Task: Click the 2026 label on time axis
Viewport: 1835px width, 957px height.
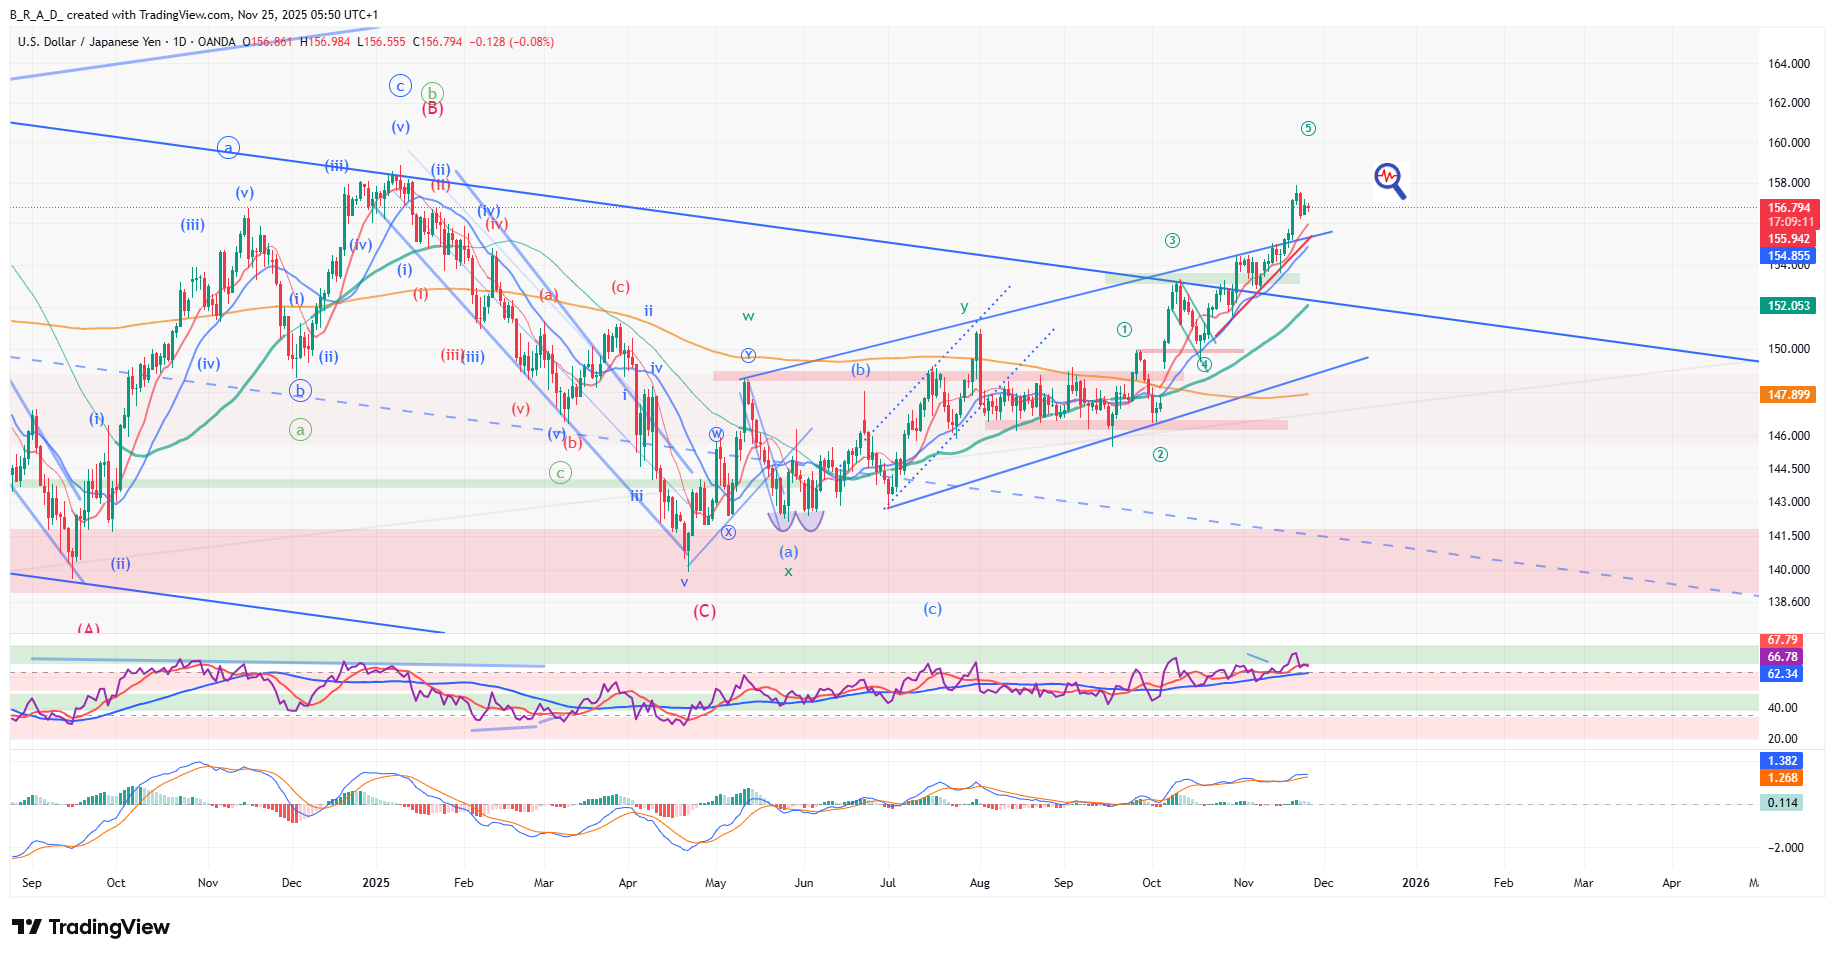Action: point(1415,883)
